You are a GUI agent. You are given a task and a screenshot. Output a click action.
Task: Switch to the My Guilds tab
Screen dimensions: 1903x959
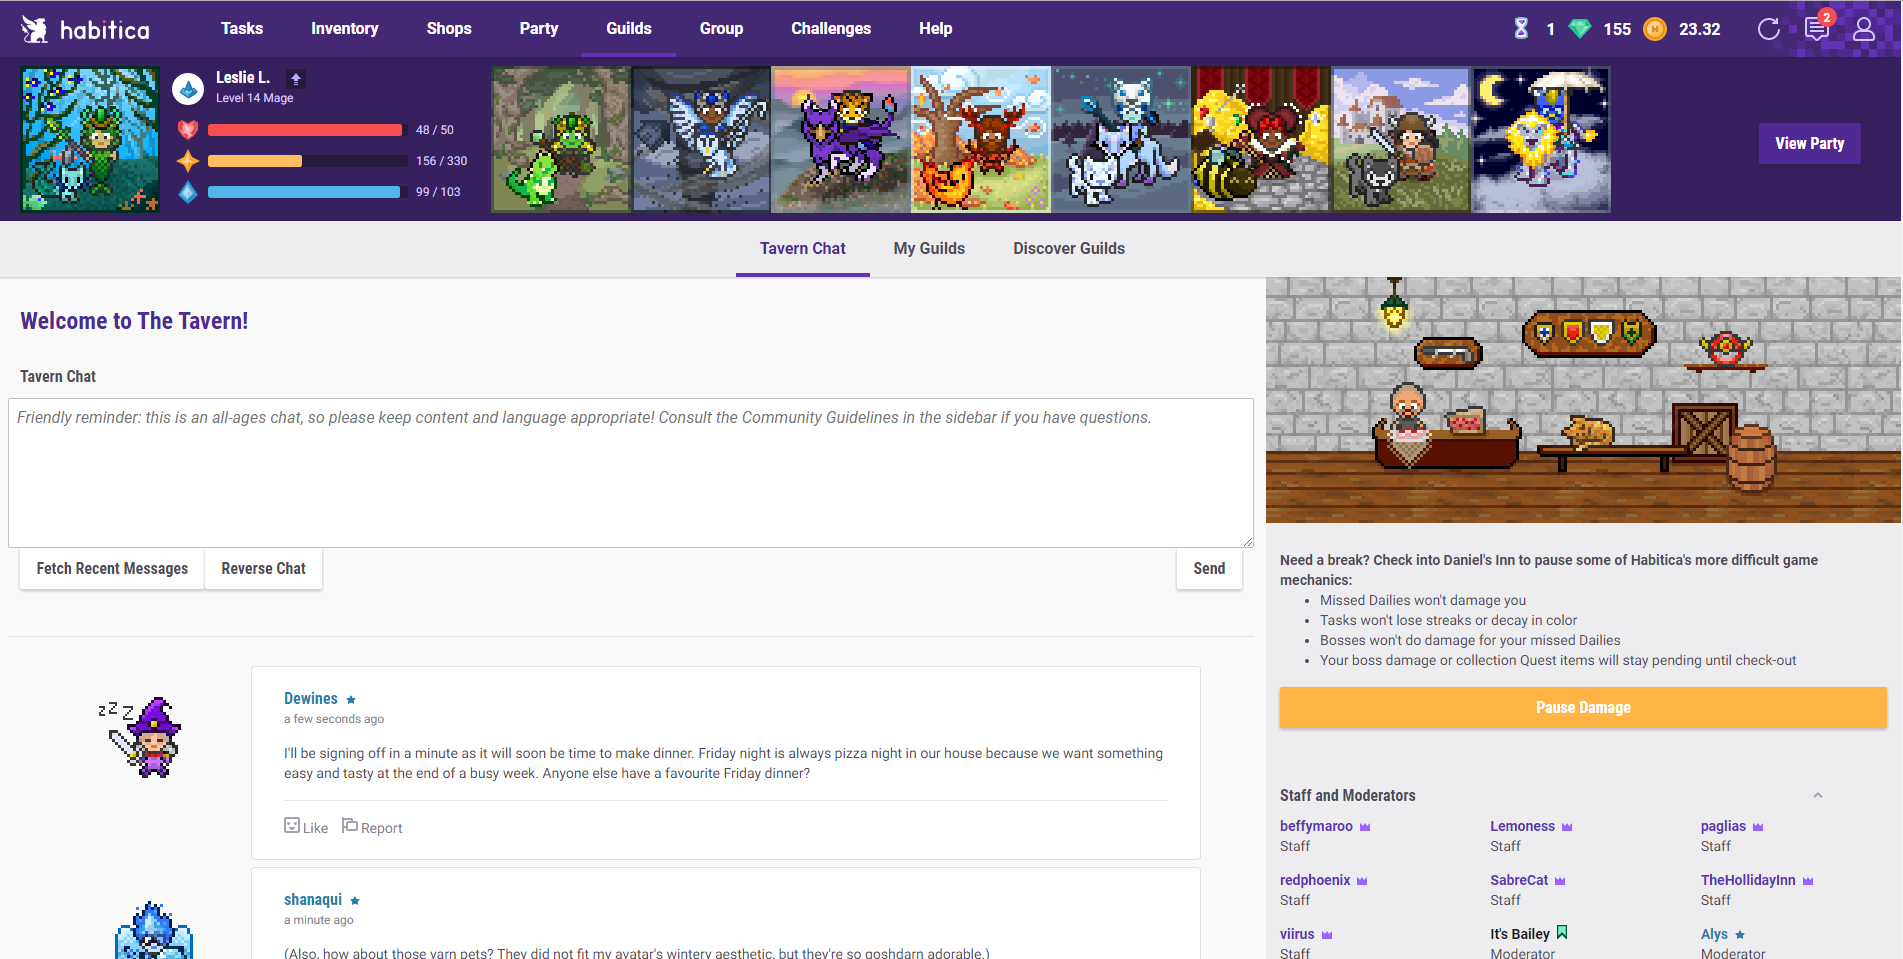[x=929, y=248]
